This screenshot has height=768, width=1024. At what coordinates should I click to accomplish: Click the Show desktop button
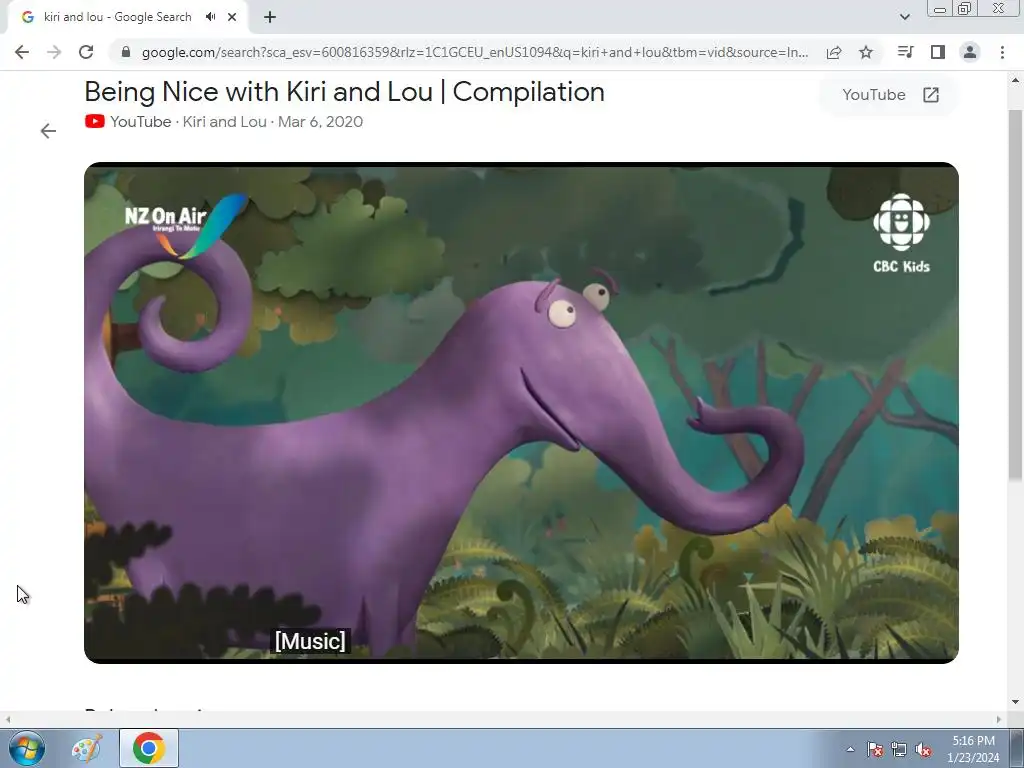[x=1017, y=748]
